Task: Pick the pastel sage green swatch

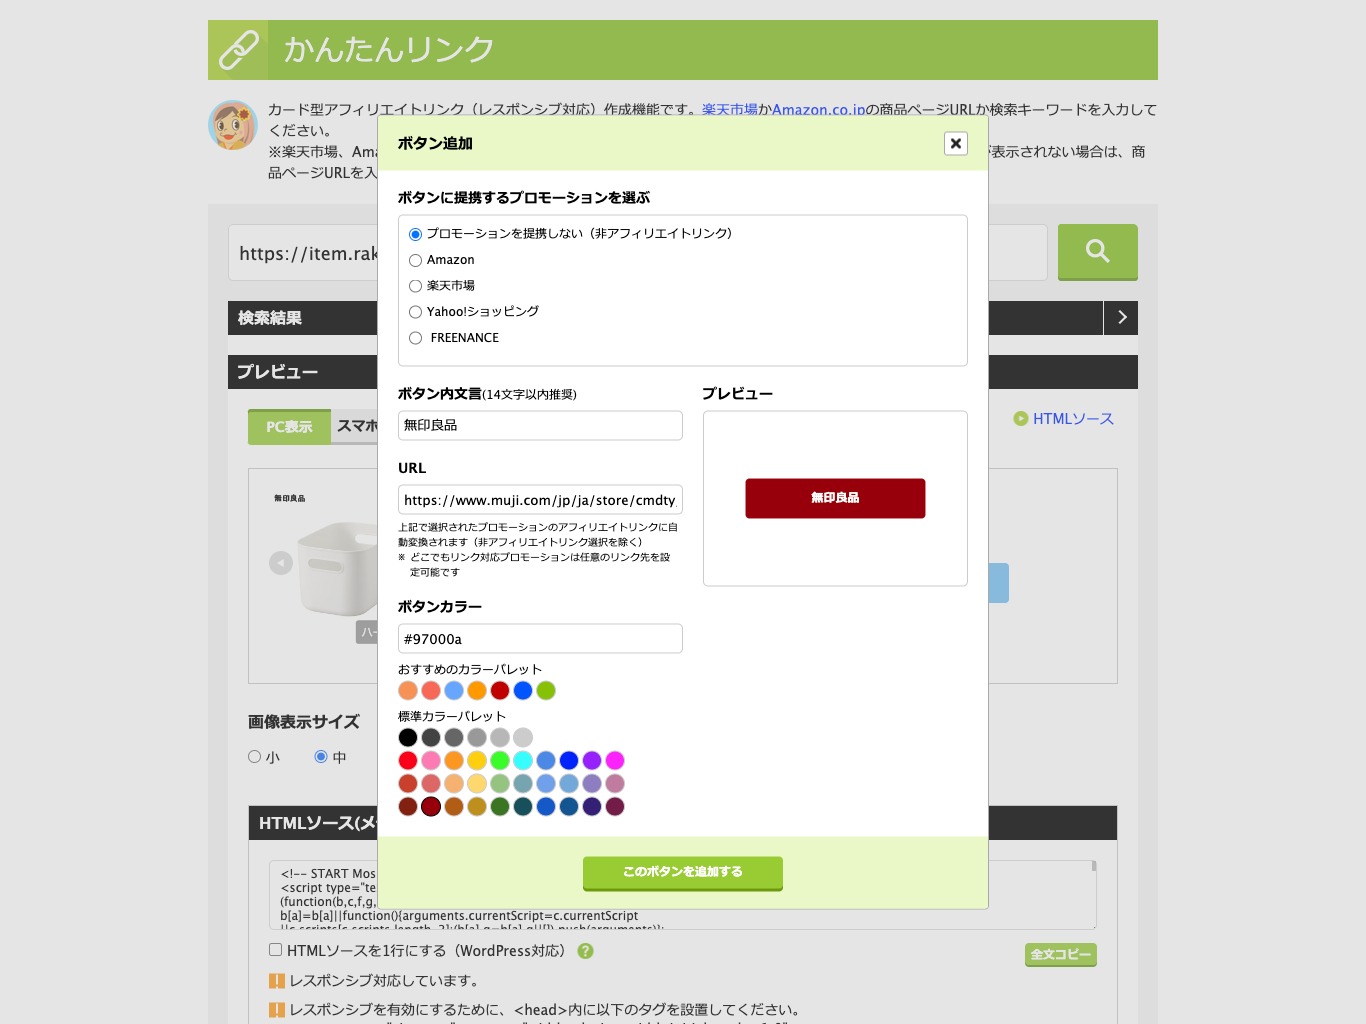Action: tap(500, 784)
